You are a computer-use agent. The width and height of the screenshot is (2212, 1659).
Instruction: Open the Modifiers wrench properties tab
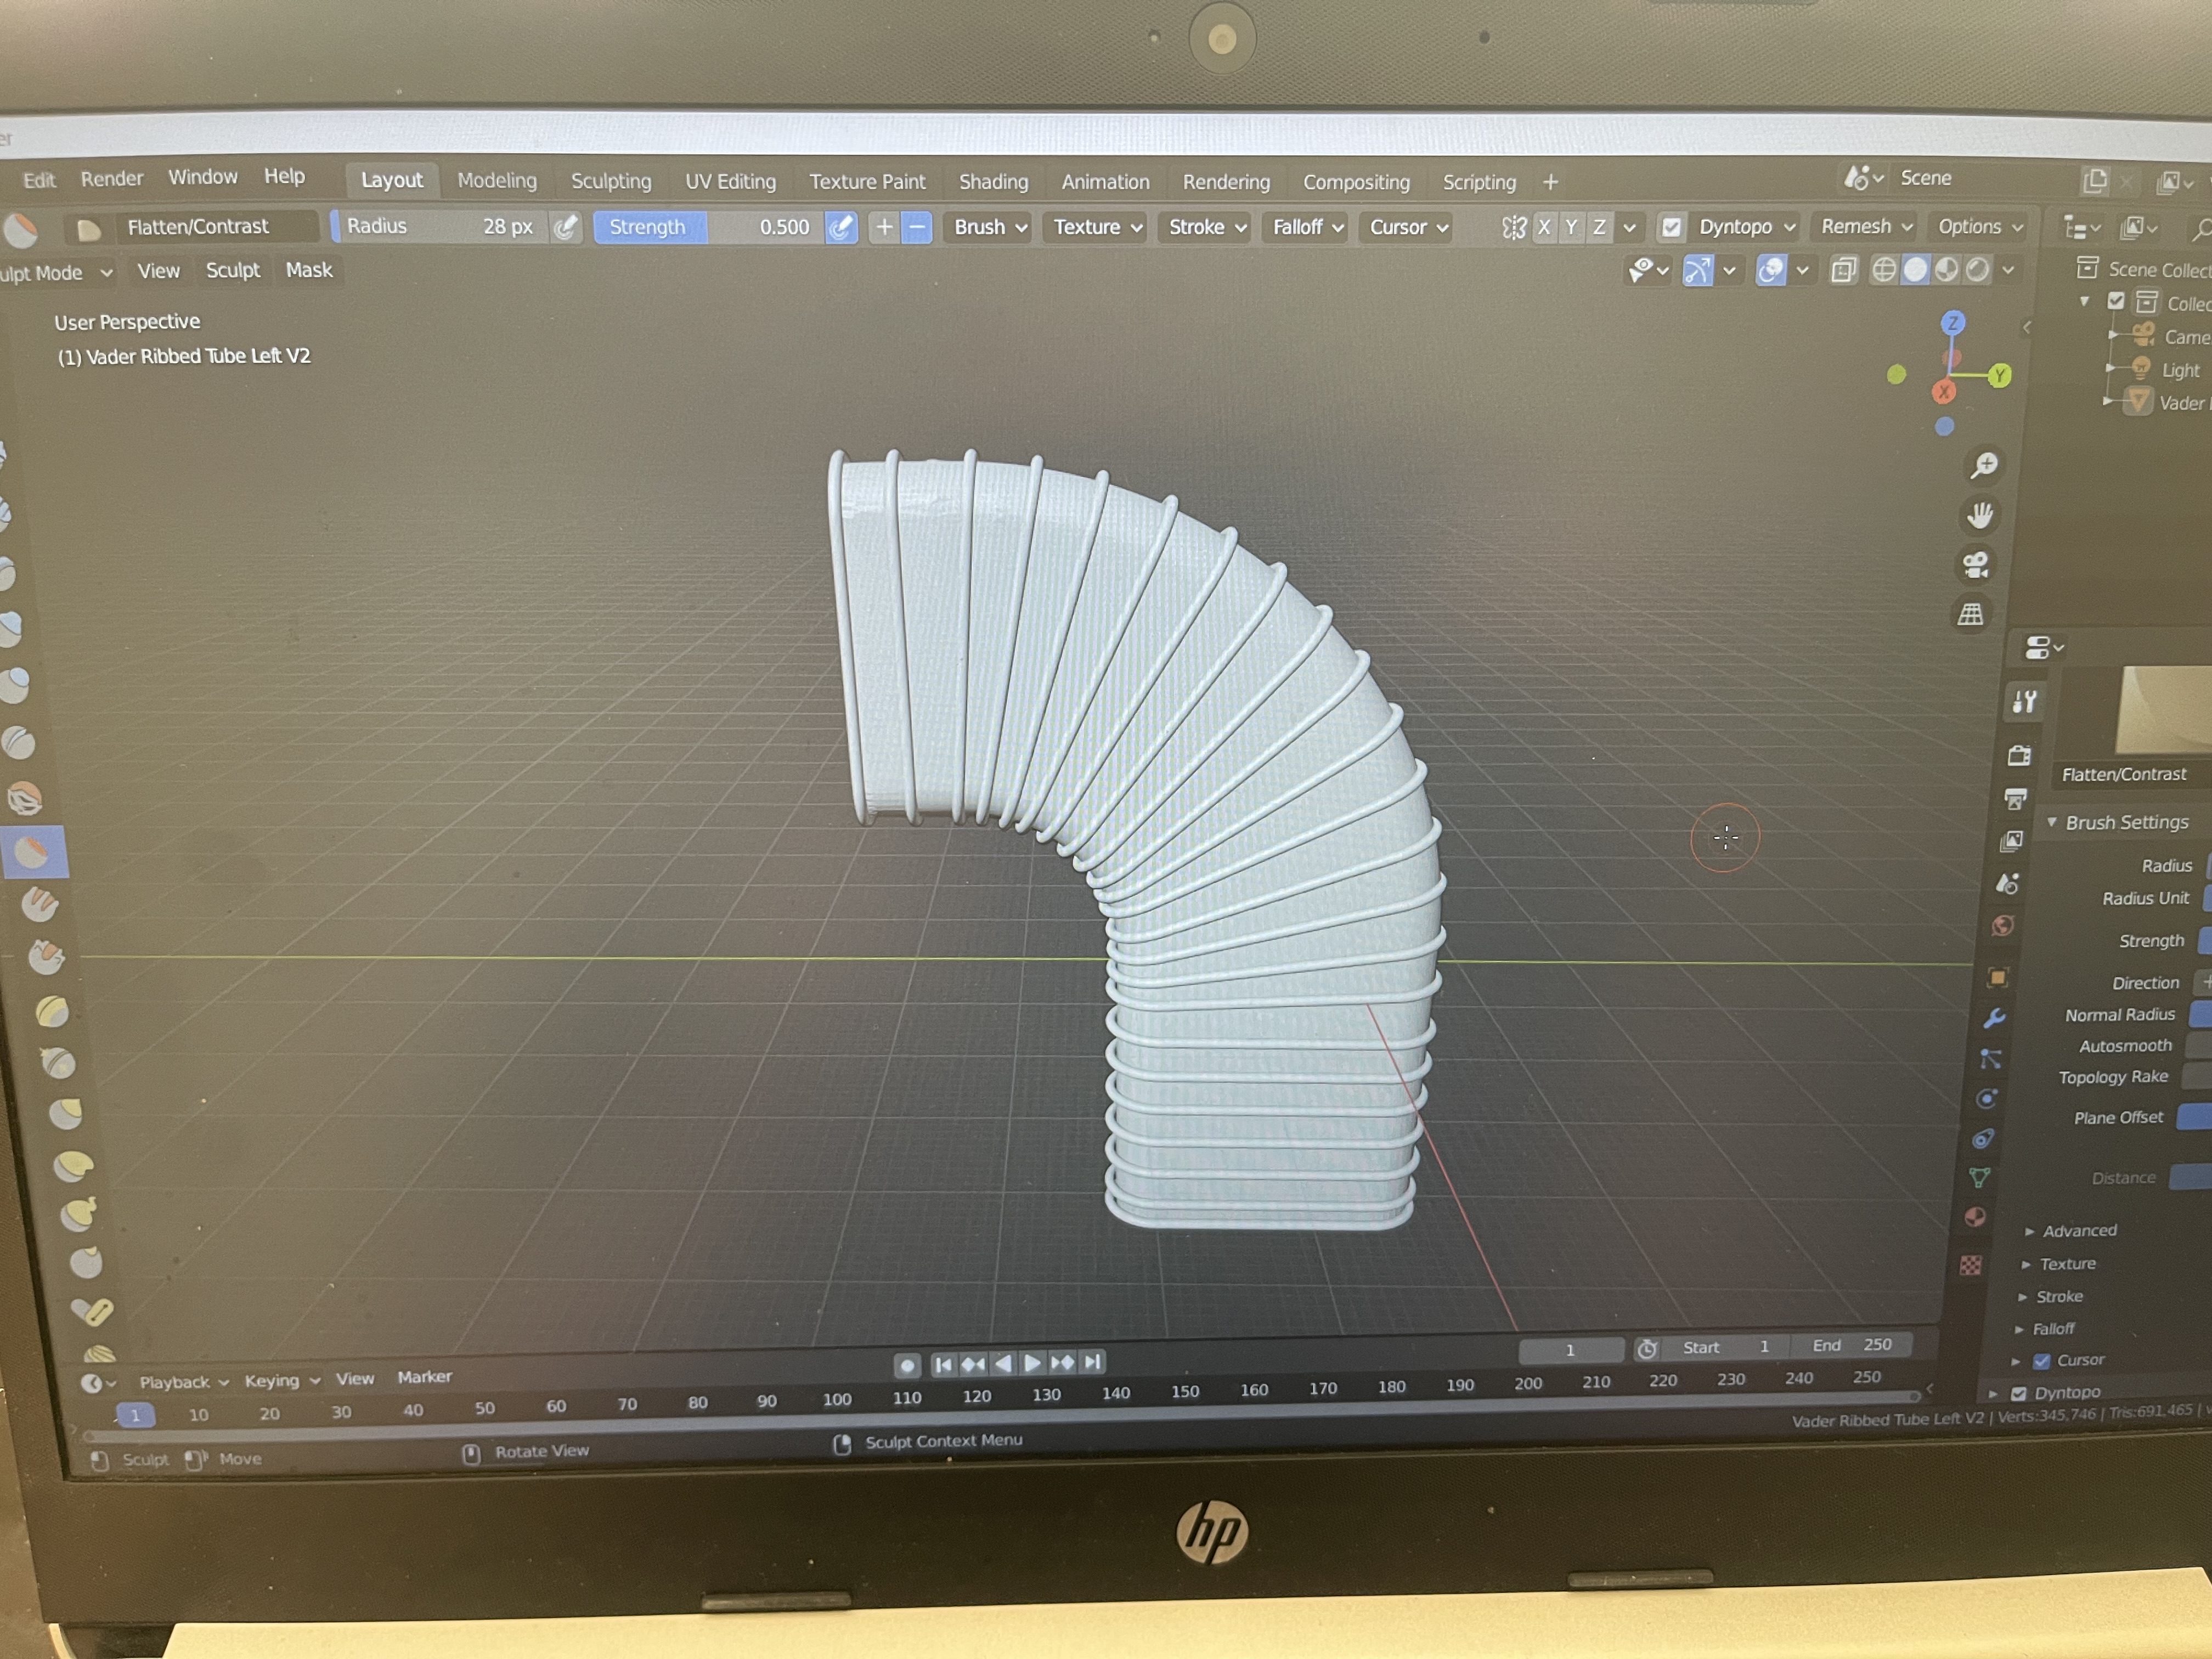pos(1993,1018)
